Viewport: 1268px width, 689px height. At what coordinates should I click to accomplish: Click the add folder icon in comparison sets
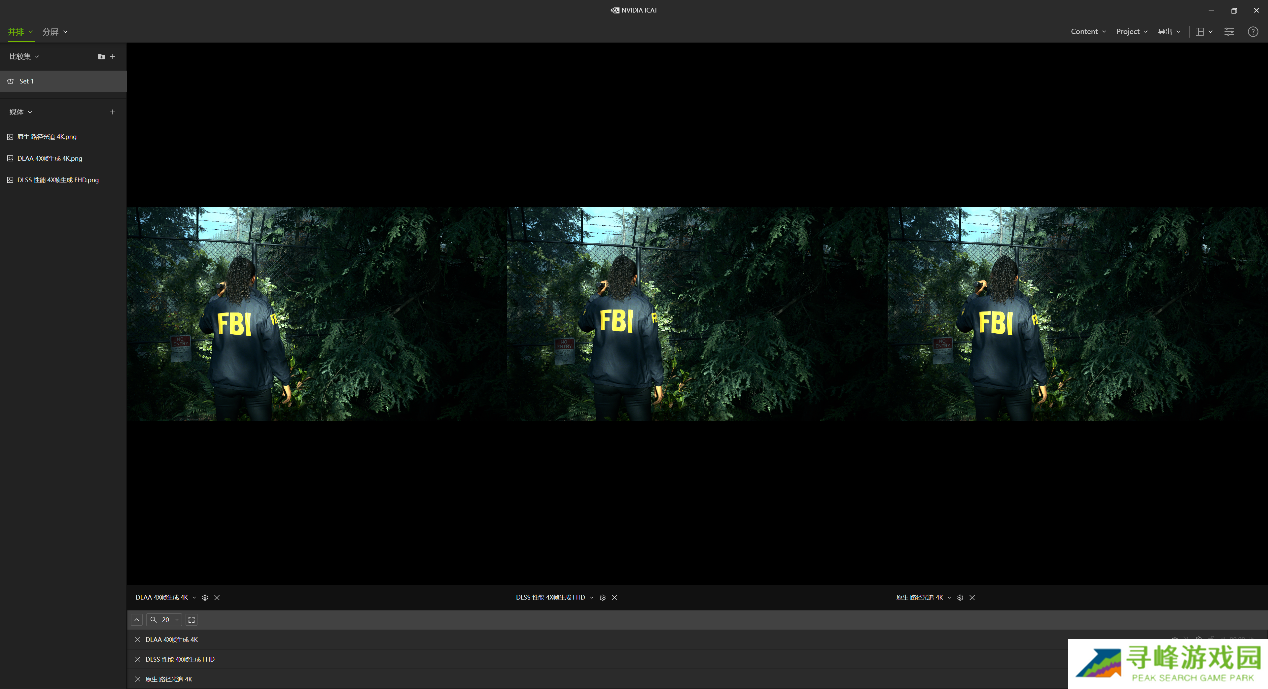101,57
